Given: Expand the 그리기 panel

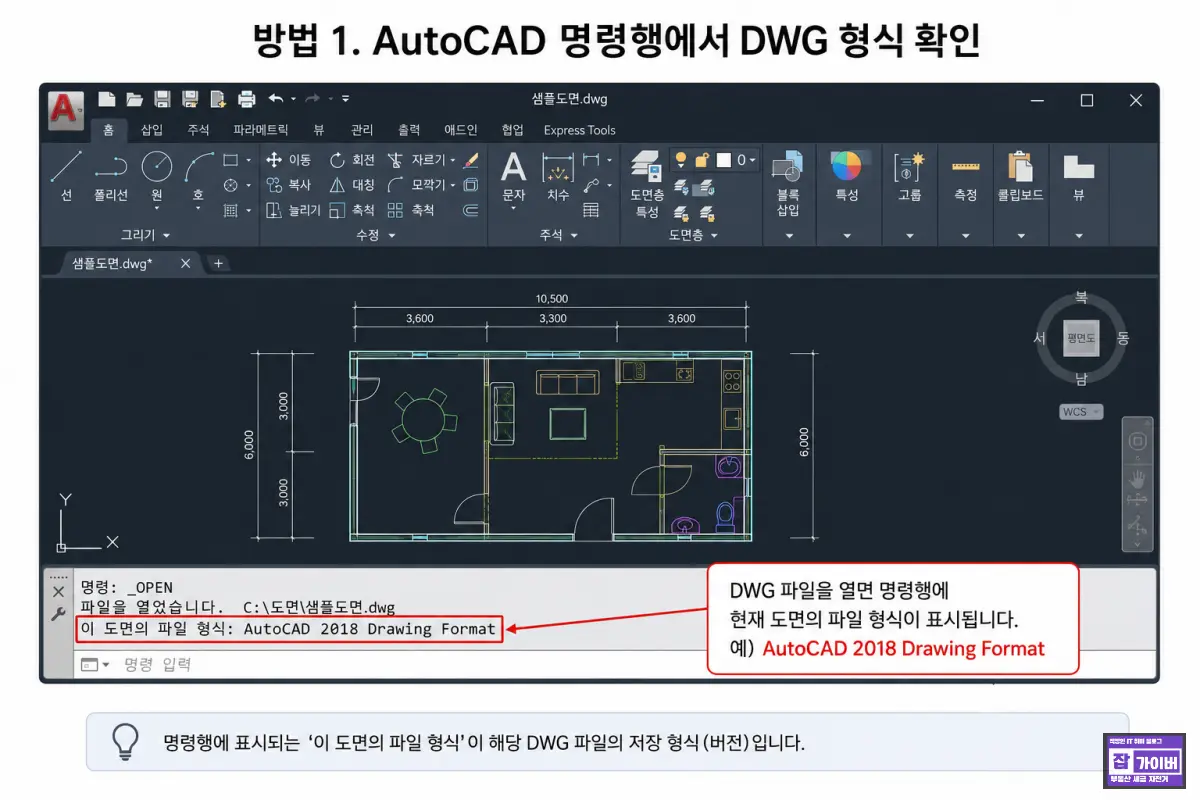Looking at the screenshot, I should 145,235.
